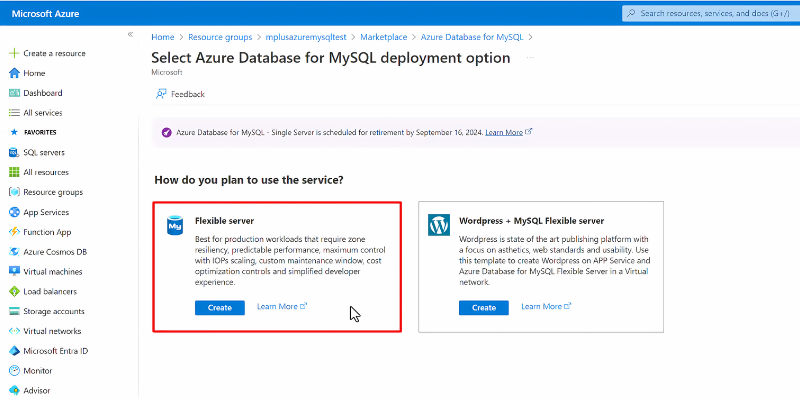The image size is (800, 400).
Task: Click the search magnifier icon in top bar
Action: (631, 13)
